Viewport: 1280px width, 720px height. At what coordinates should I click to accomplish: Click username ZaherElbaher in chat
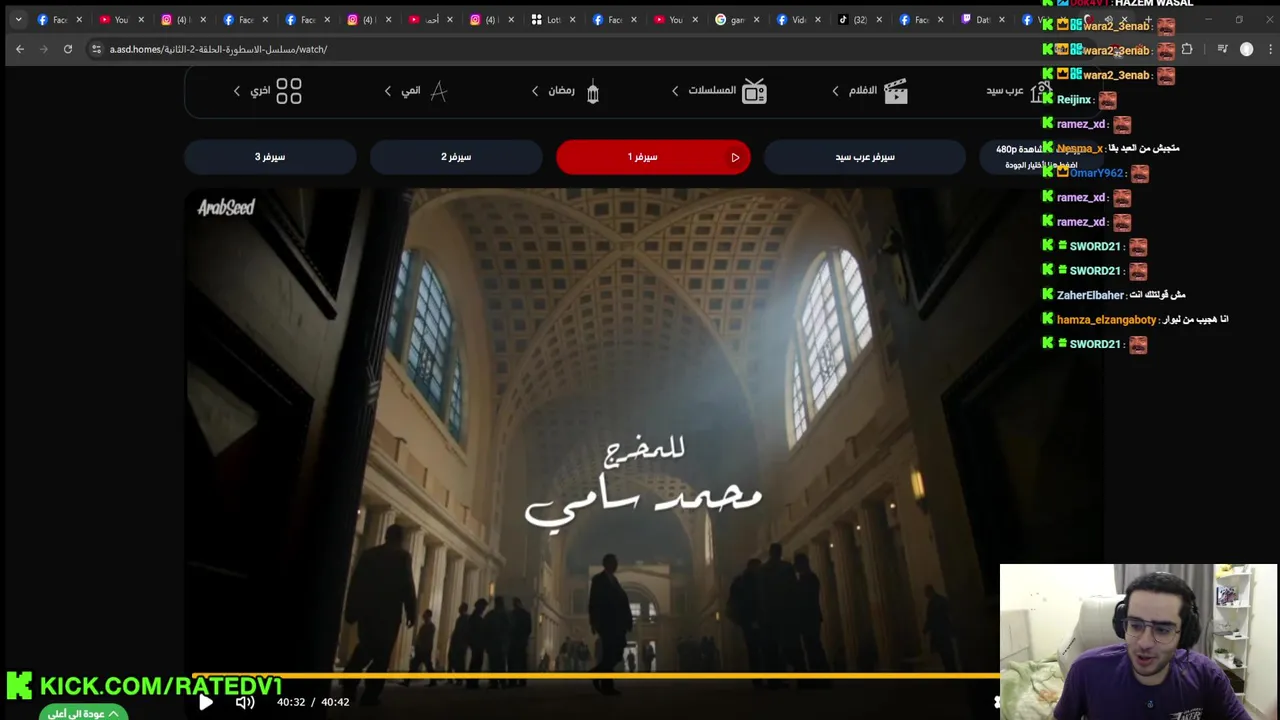pos(1090,295)
